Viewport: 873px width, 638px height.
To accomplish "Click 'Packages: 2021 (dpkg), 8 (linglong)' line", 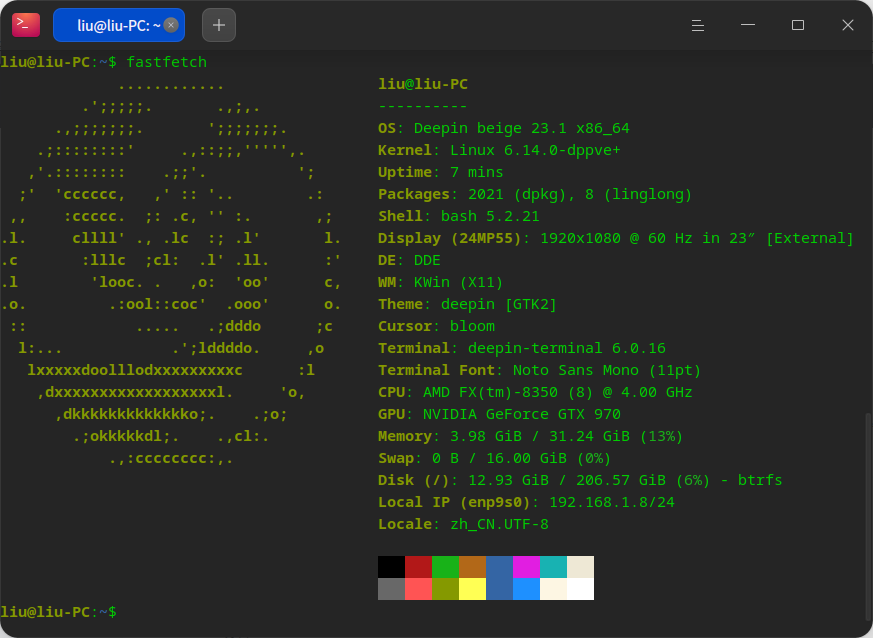I will tap(535, 194).
